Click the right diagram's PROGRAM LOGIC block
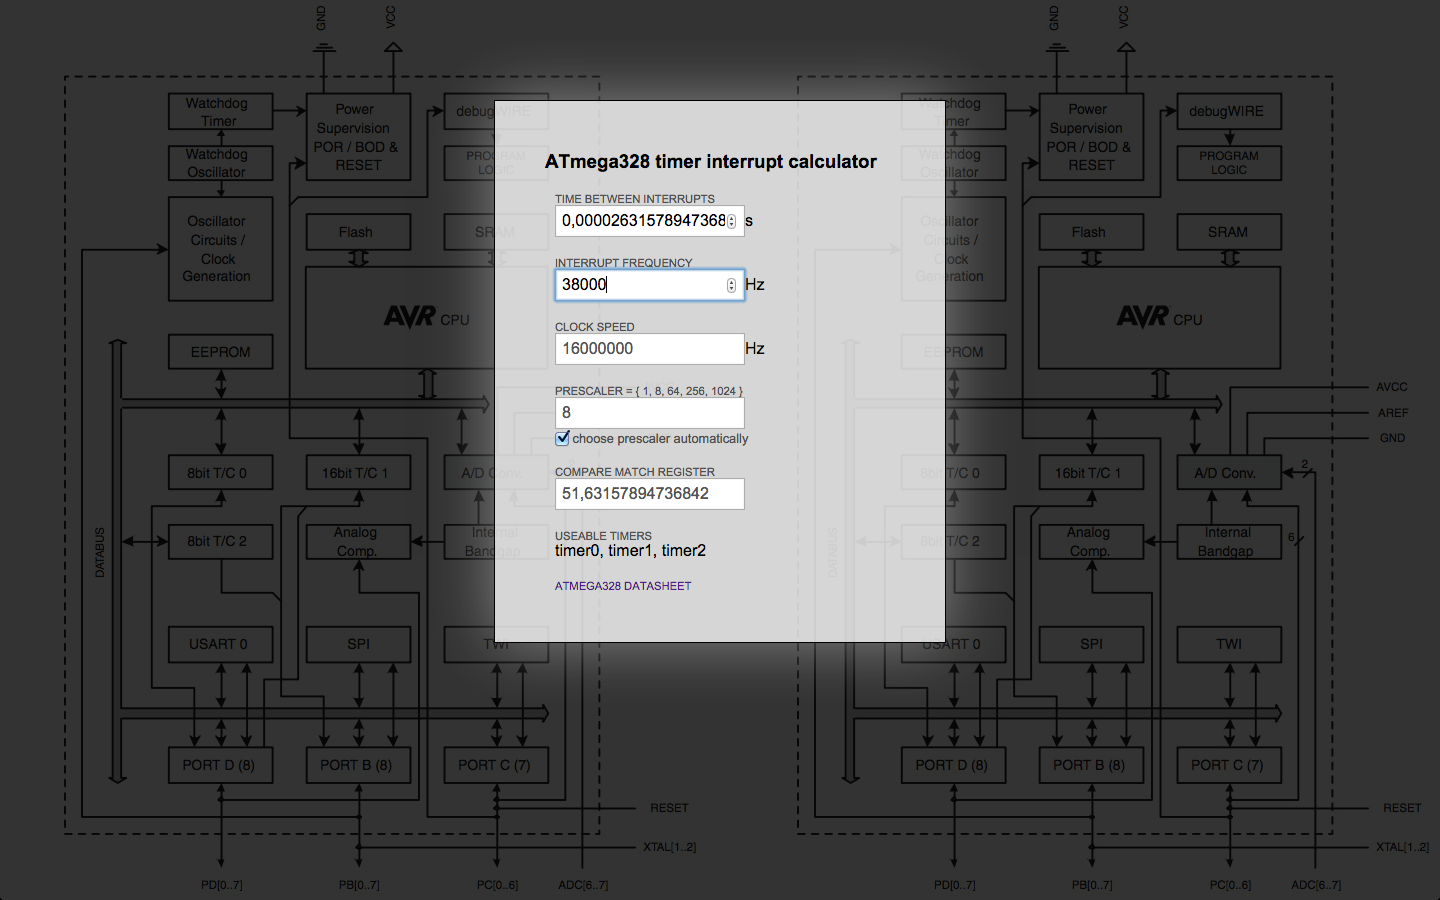The height and width of the screenshot is (900, 1440). pyautogui.click(x=1229, y=163)
